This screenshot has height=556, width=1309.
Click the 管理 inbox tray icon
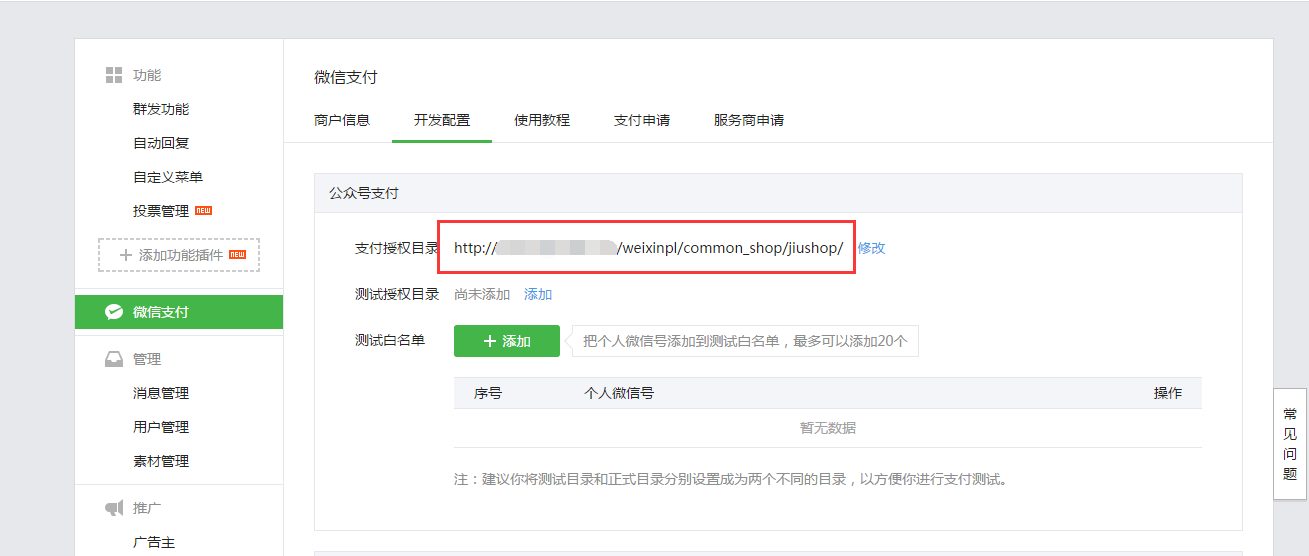114,359
